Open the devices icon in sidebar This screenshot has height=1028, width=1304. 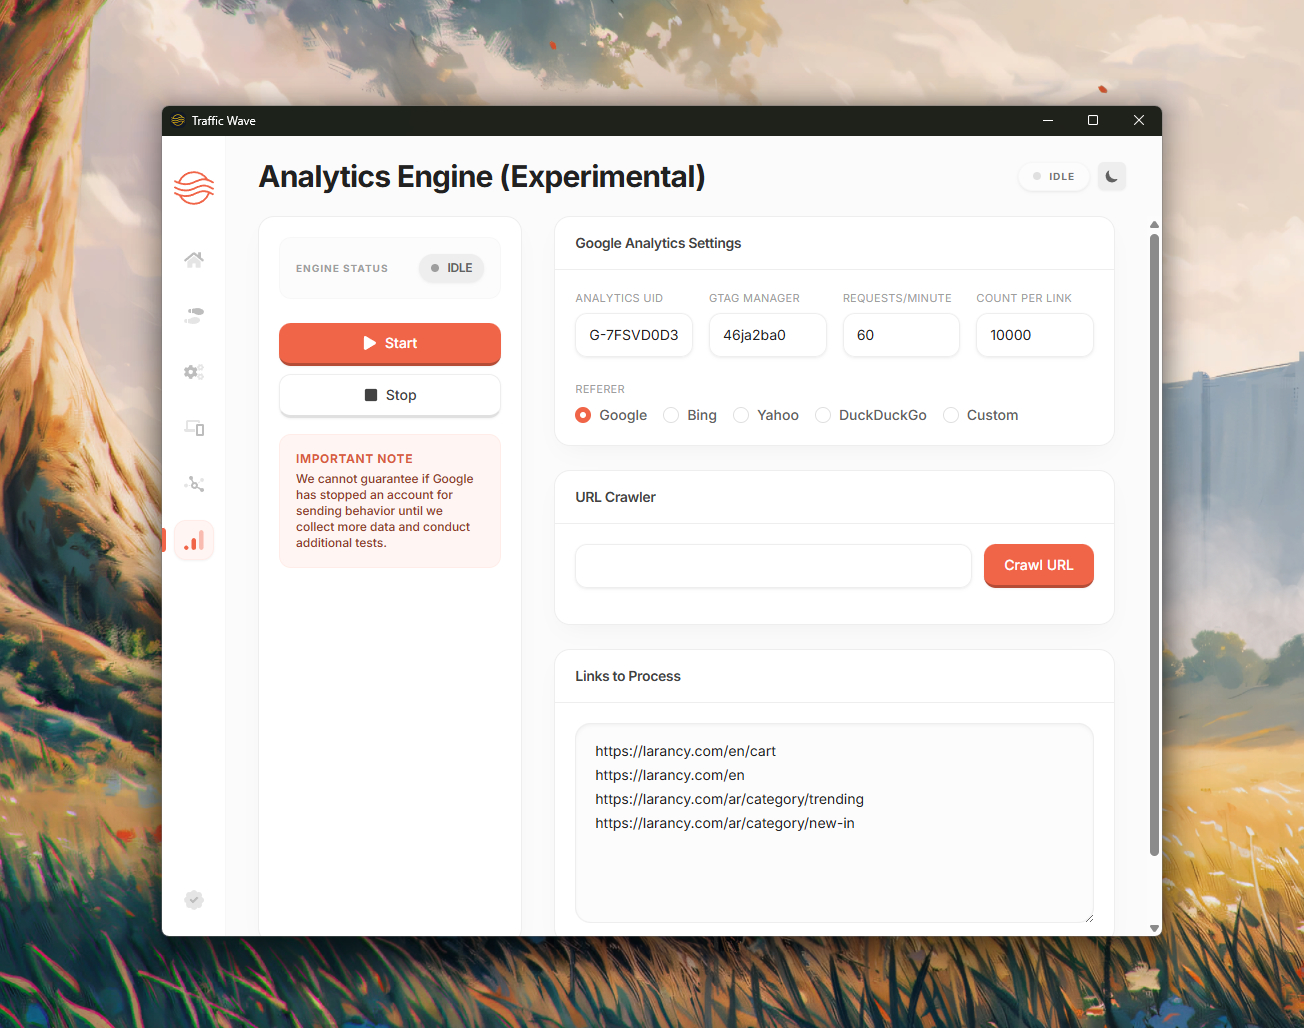[194, 428]
